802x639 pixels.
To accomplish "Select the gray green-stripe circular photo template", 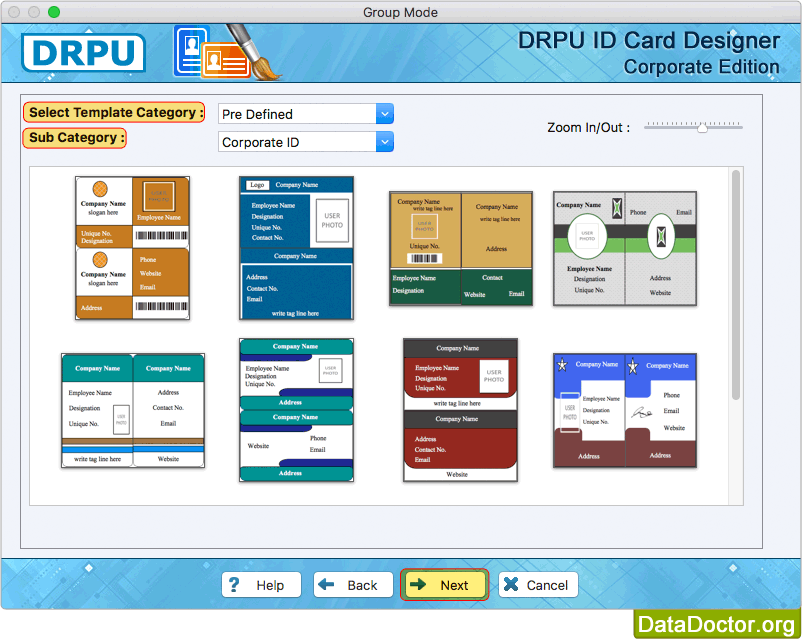I will coord(625,249).
